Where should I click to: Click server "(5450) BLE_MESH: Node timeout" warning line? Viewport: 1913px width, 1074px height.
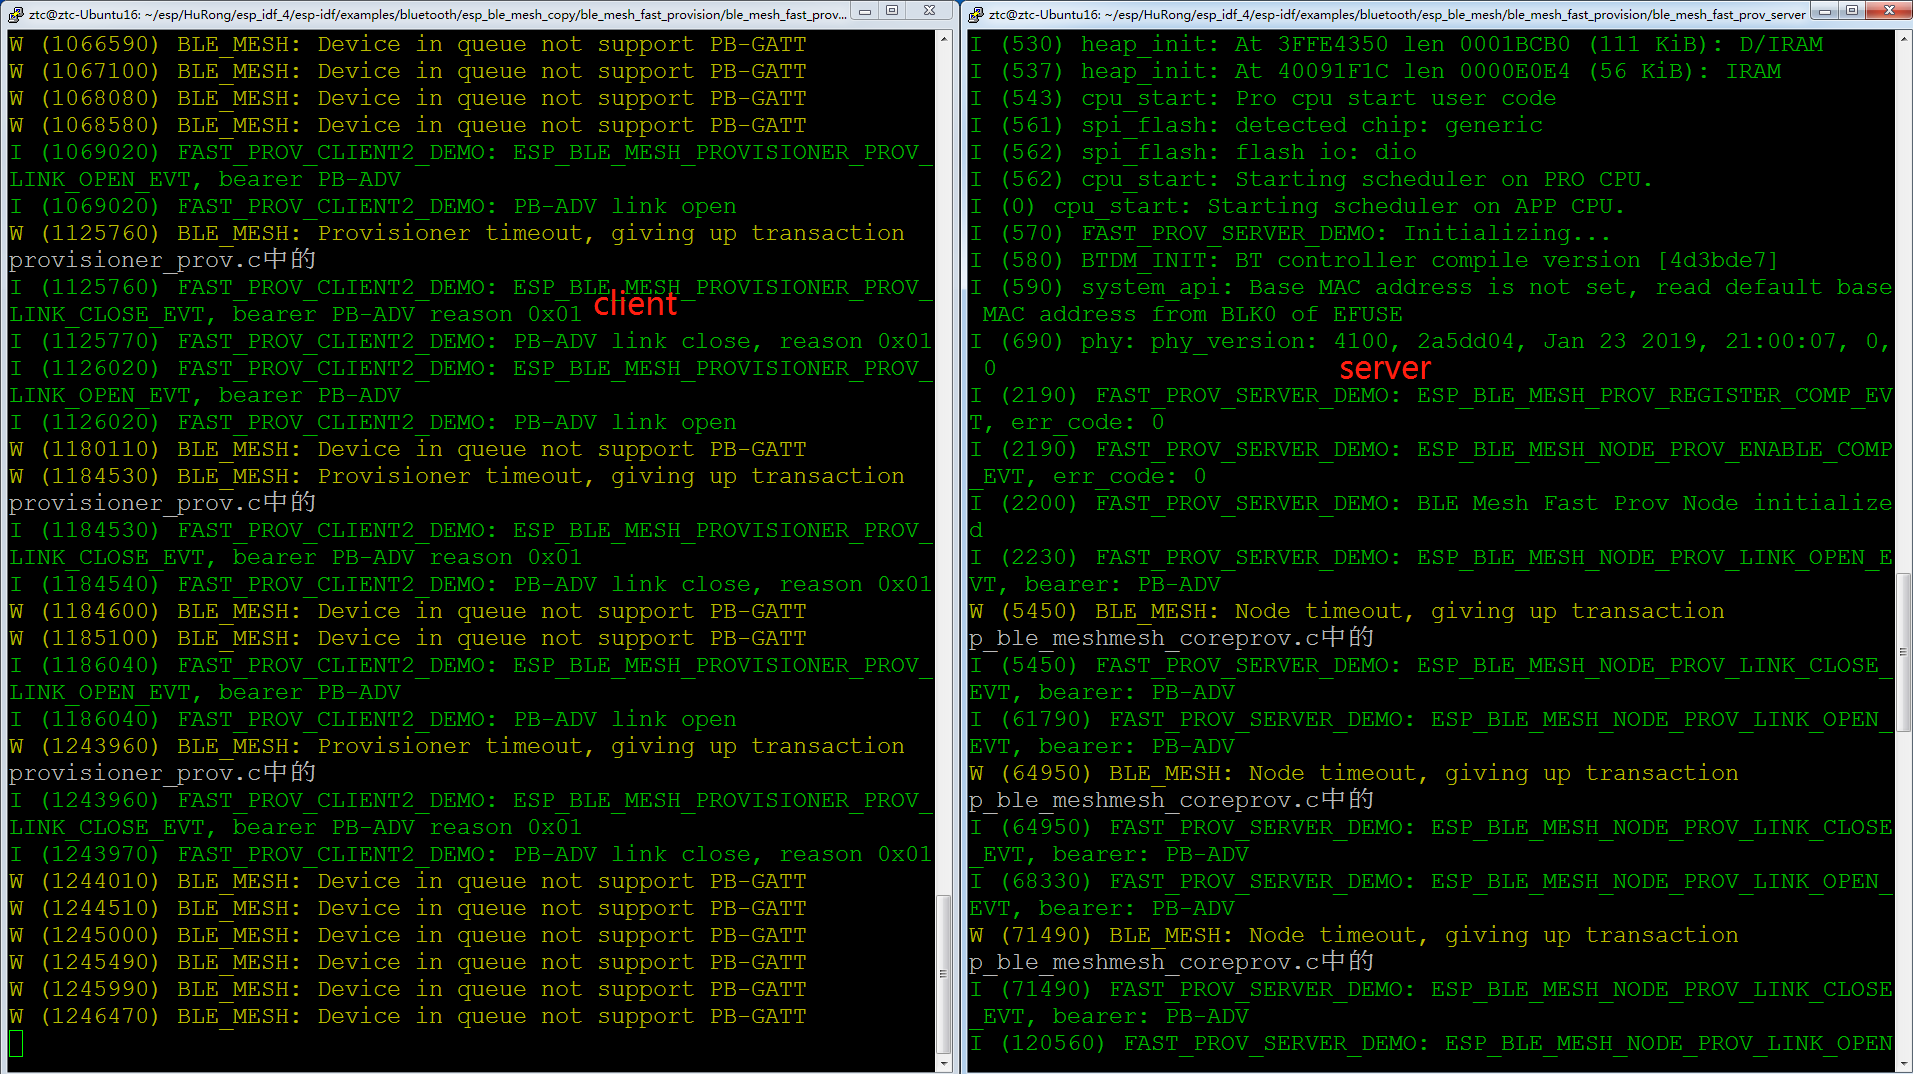(1347, 612)
